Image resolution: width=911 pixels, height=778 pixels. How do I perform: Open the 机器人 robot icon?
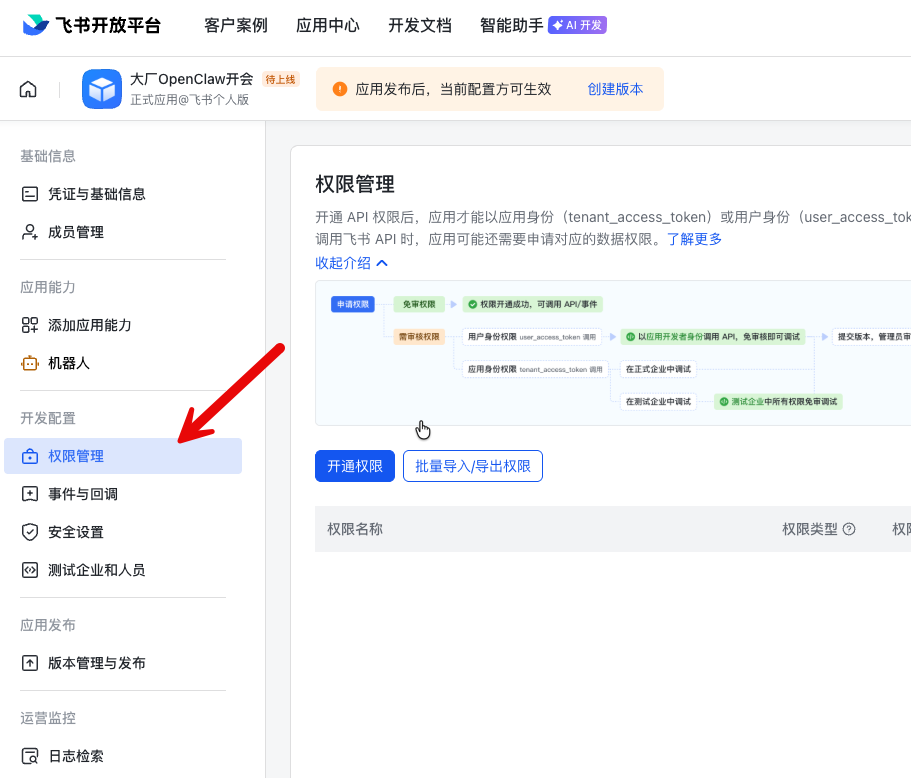pyautogui.click(x=31, y=363)
